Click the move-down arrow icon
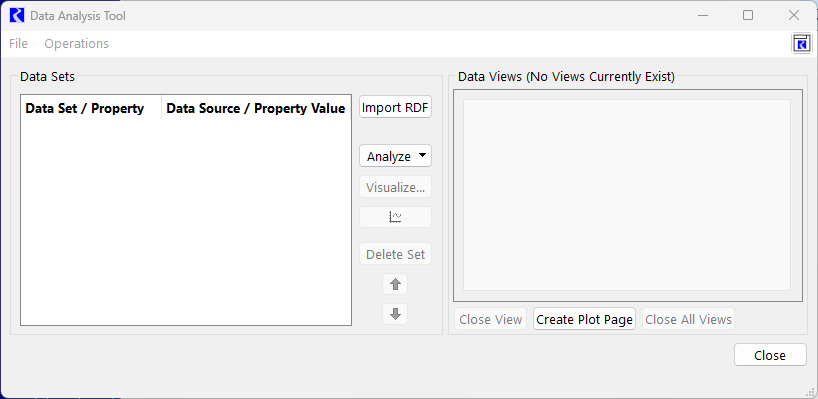 (x=395, y=314)
